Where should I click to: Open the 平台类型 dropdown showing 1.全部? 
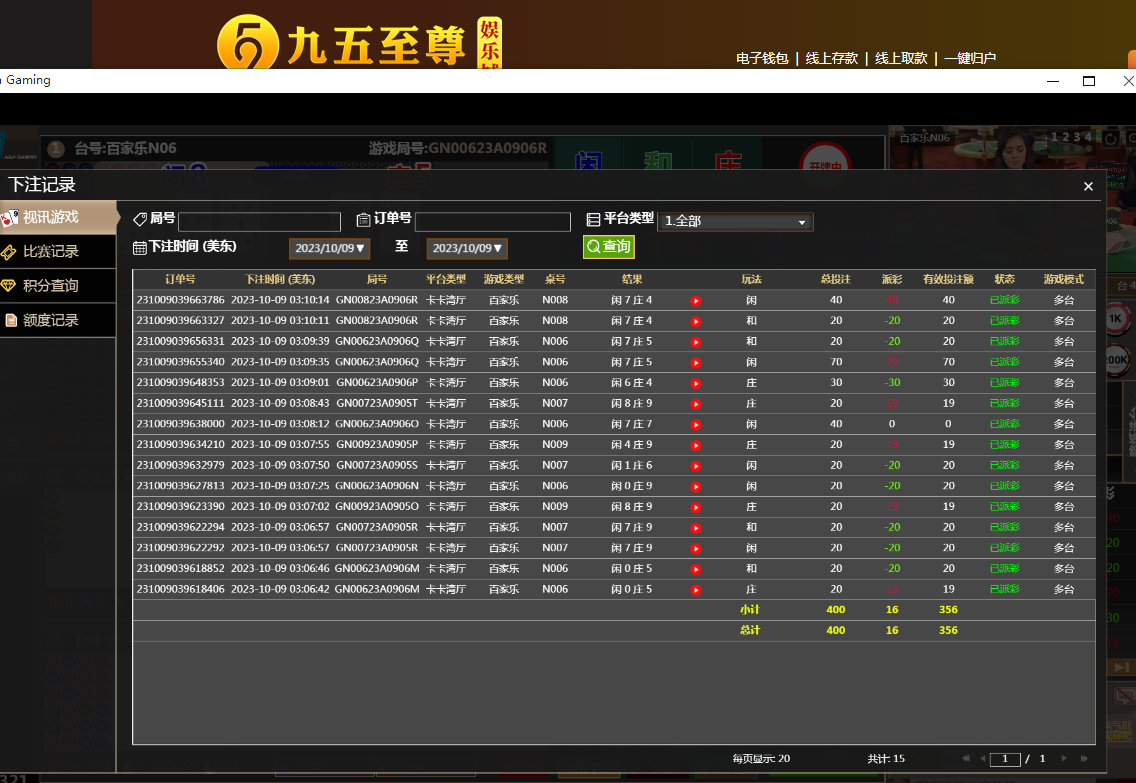735,222
